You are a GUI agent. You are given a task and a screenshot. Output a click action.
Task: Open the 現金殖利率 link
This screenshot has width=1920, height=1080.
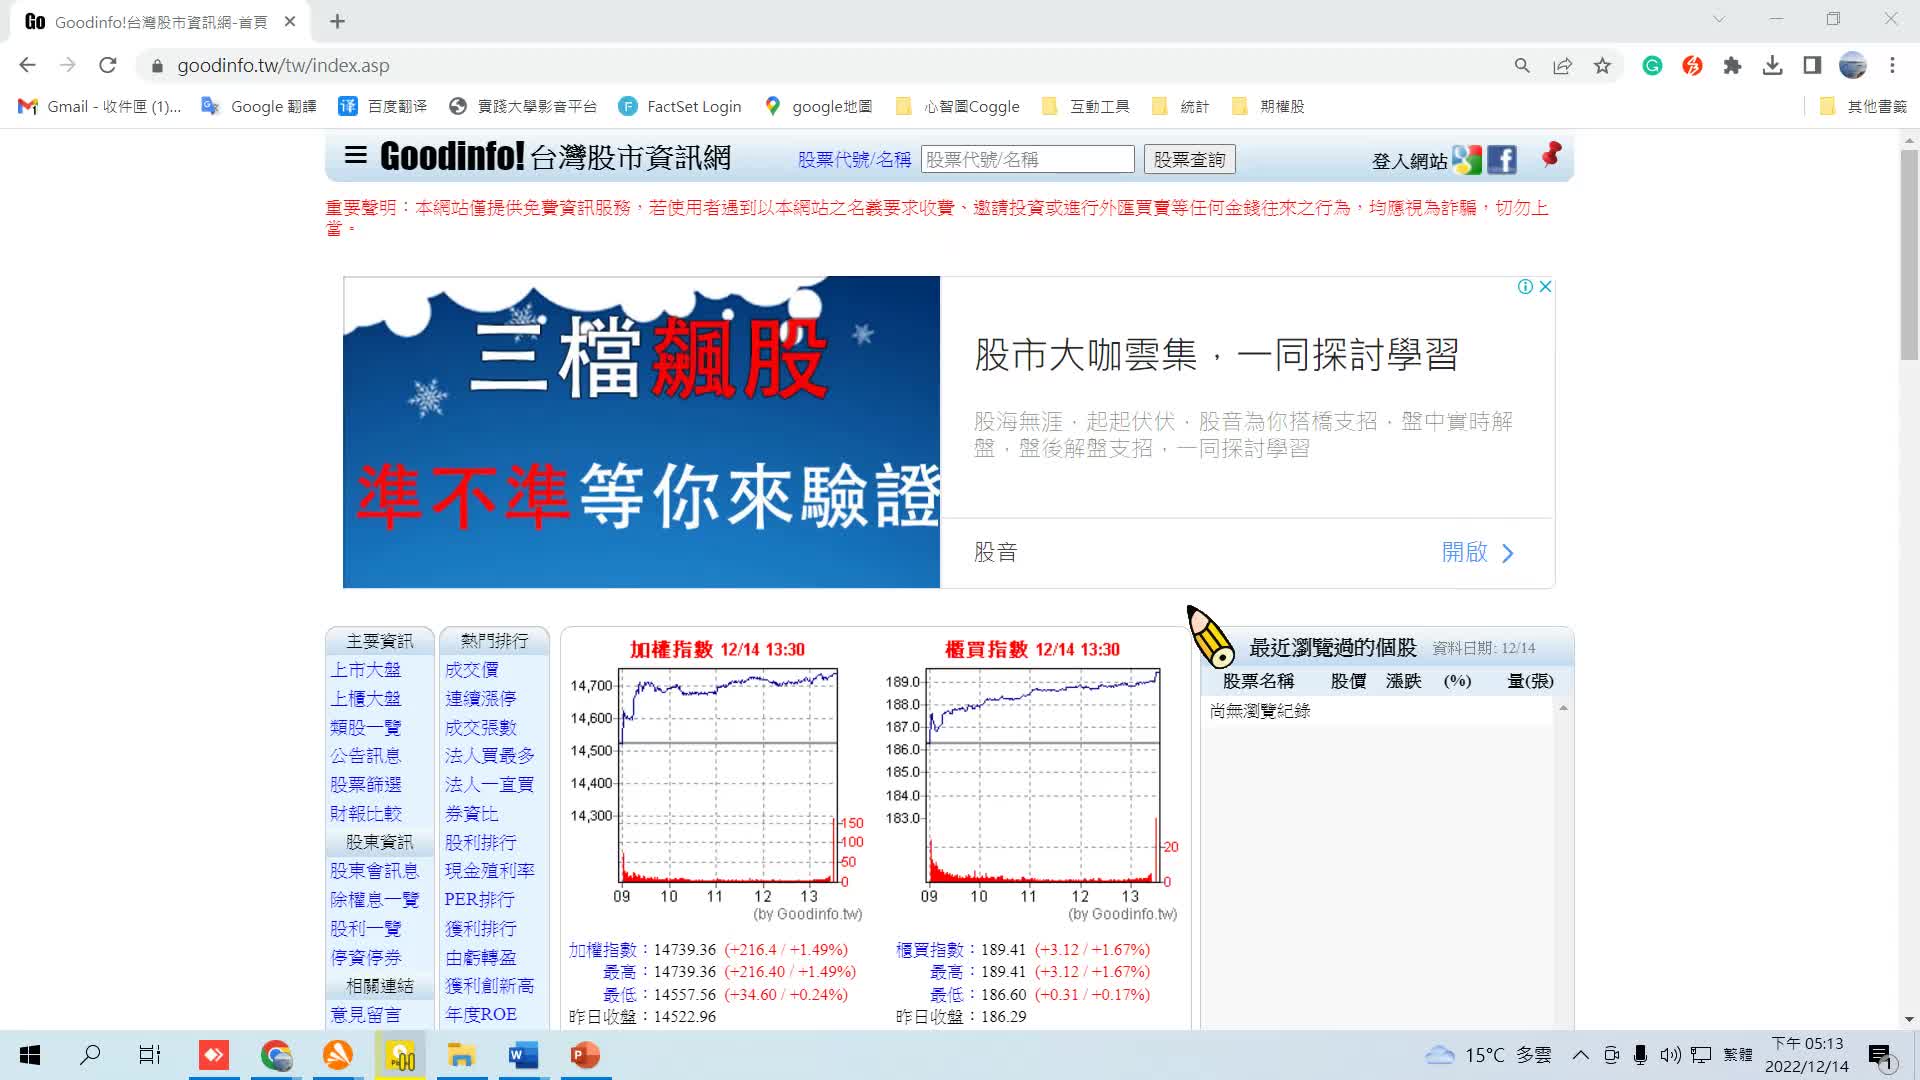[x=490, y=871]
